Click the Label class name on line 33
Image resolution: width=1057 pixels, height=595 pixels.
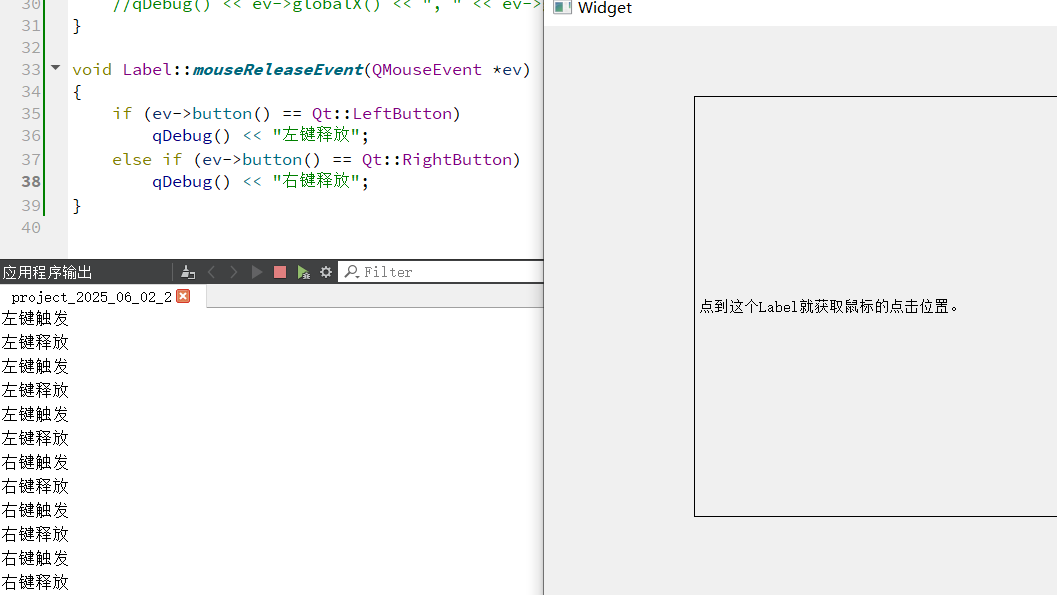click(147, 70)
